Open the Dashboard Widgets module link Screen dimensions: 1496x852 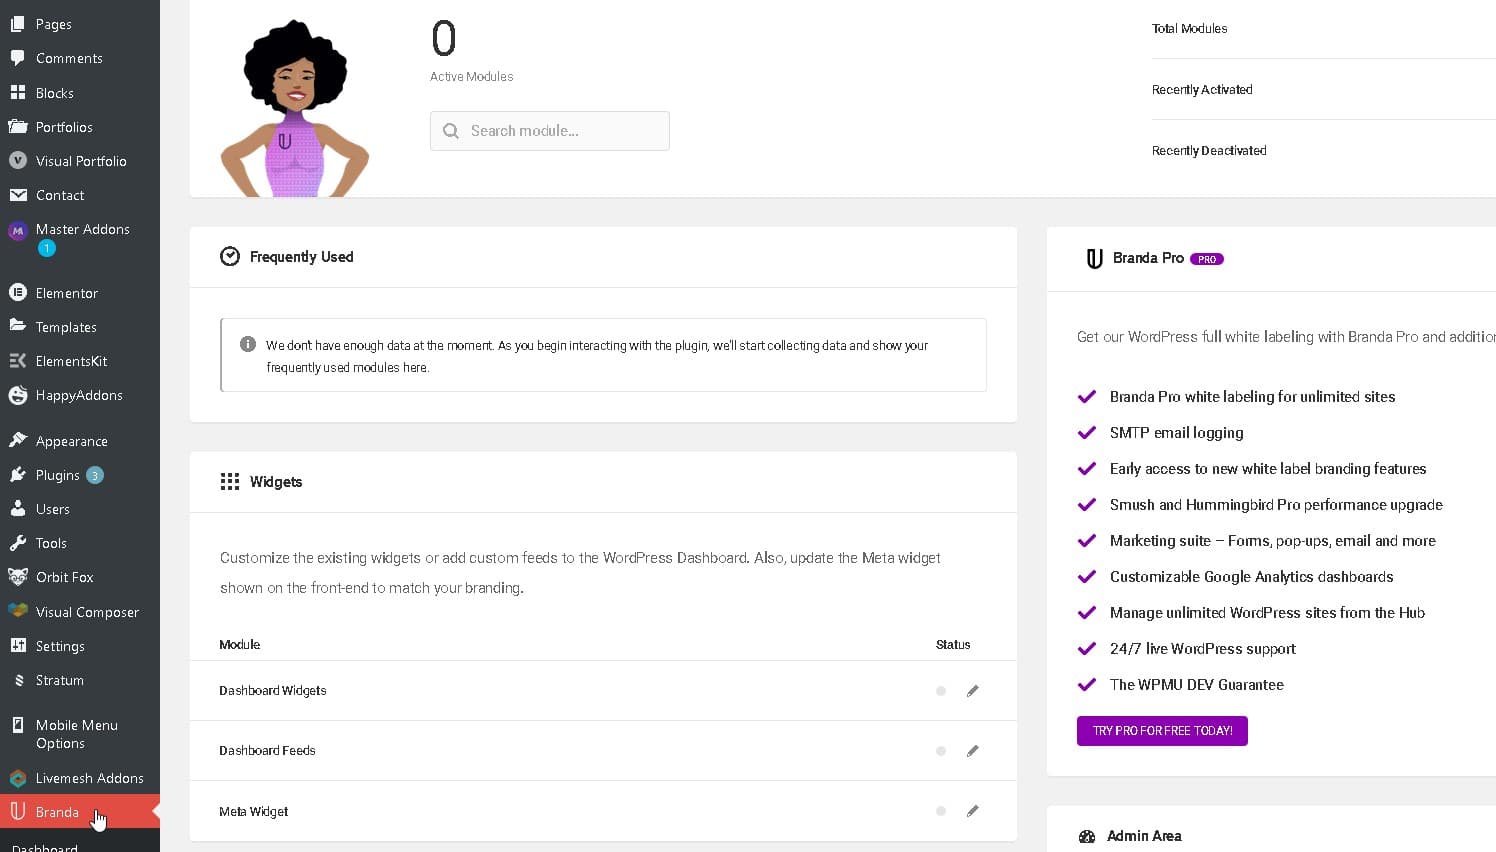click(273, 691)
